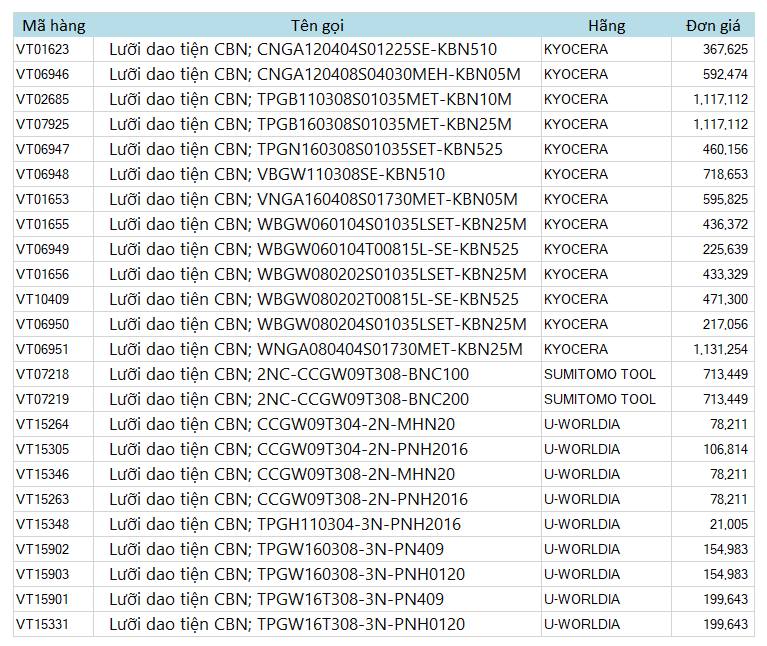Select the 'Đơn giá' column header

[x=713, y=25]
